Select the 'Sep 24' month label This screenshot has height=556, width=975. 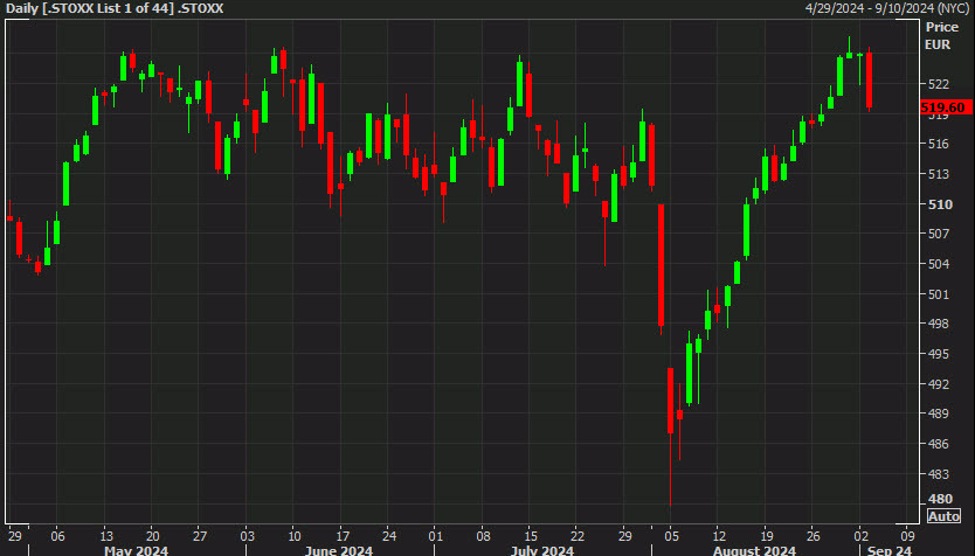887,550
